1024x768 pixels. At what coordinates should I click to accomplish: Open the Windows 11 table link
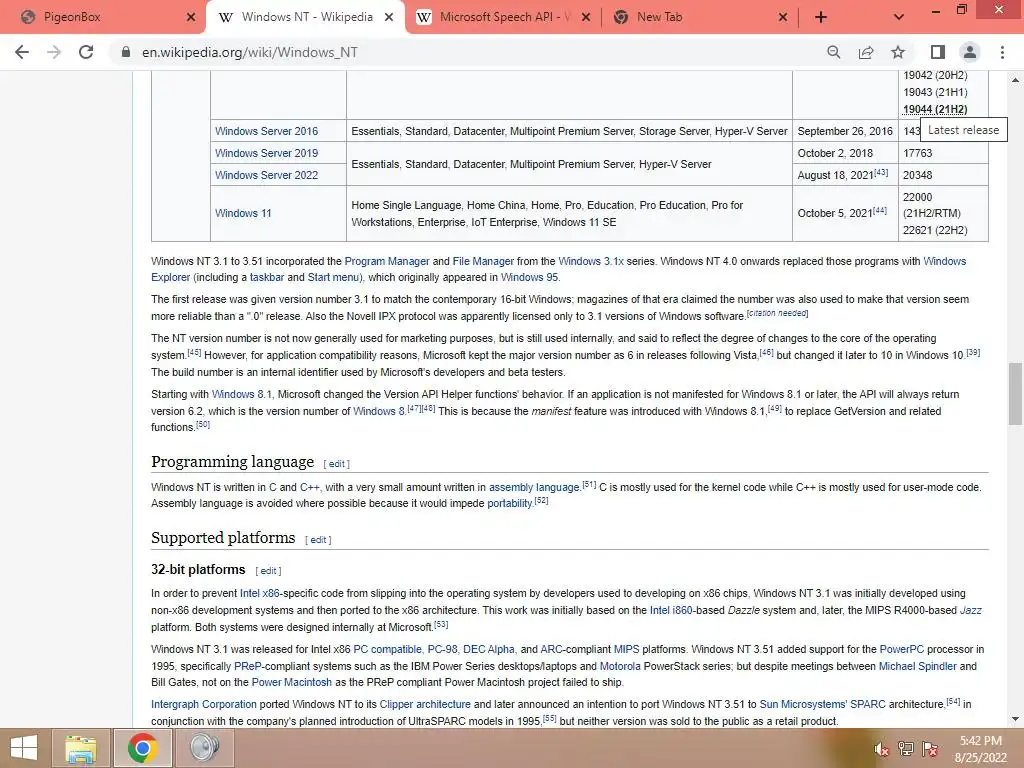click(x=243, y=214)
